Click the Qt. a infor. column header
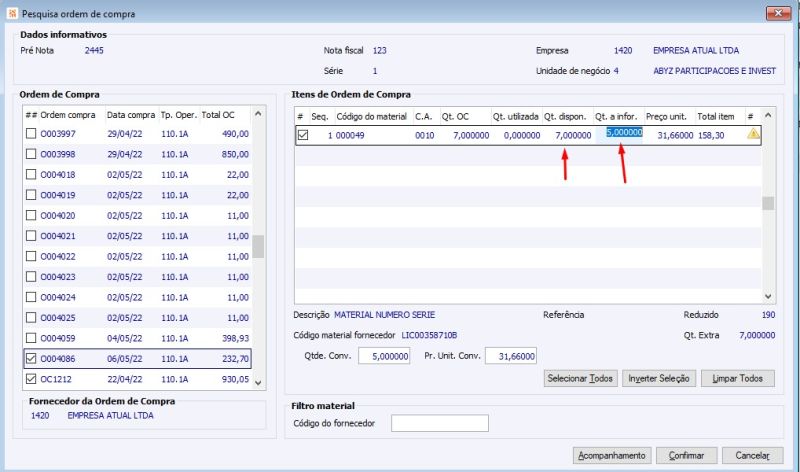Viewport: 800px width, 472px height. coord(616,117)
